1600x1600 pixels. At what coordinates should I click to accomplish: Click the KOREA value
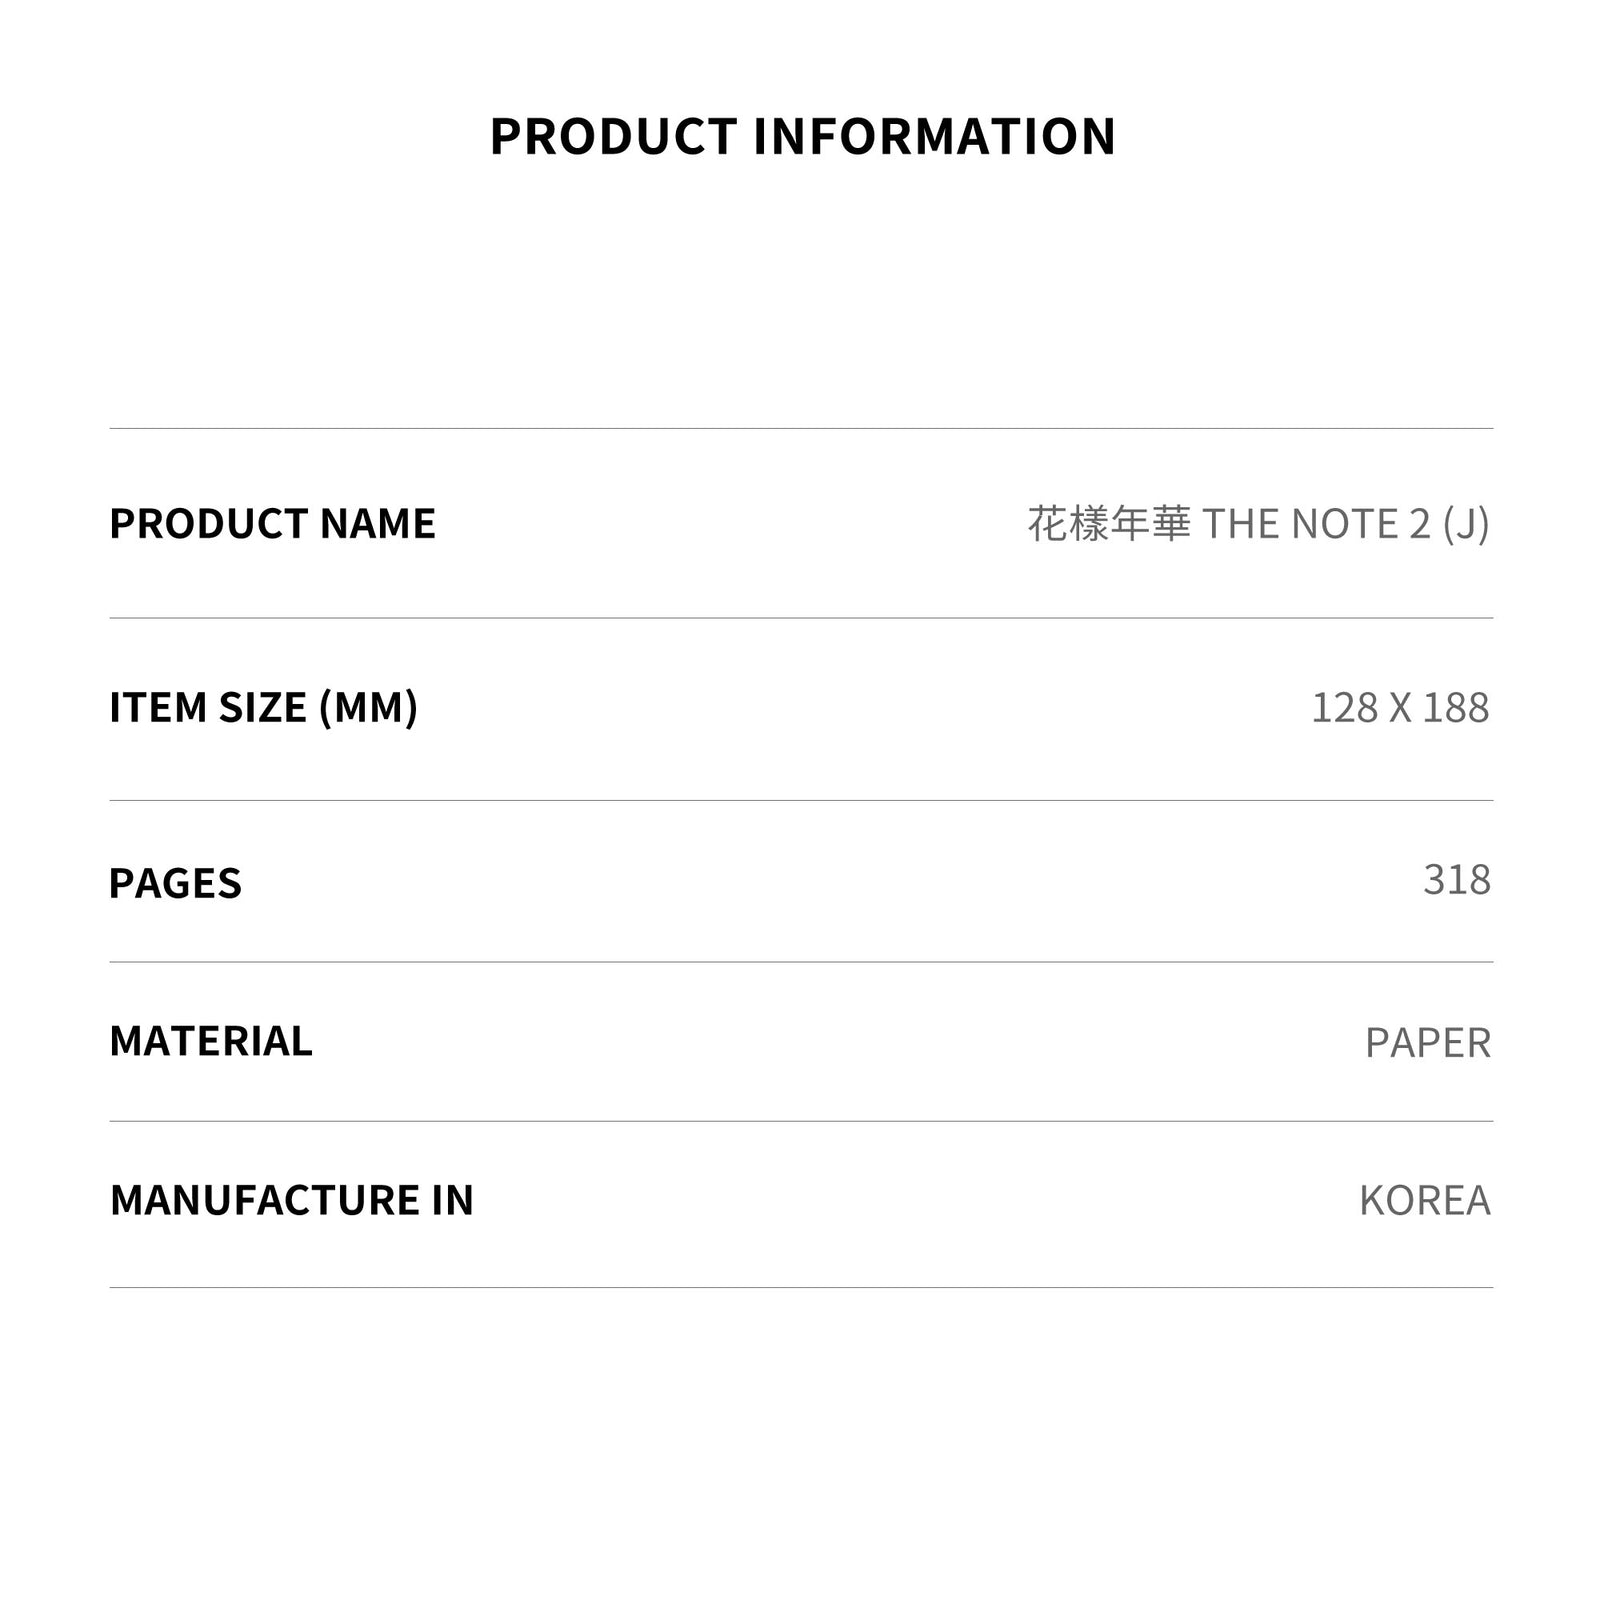click(1425, 1200)
